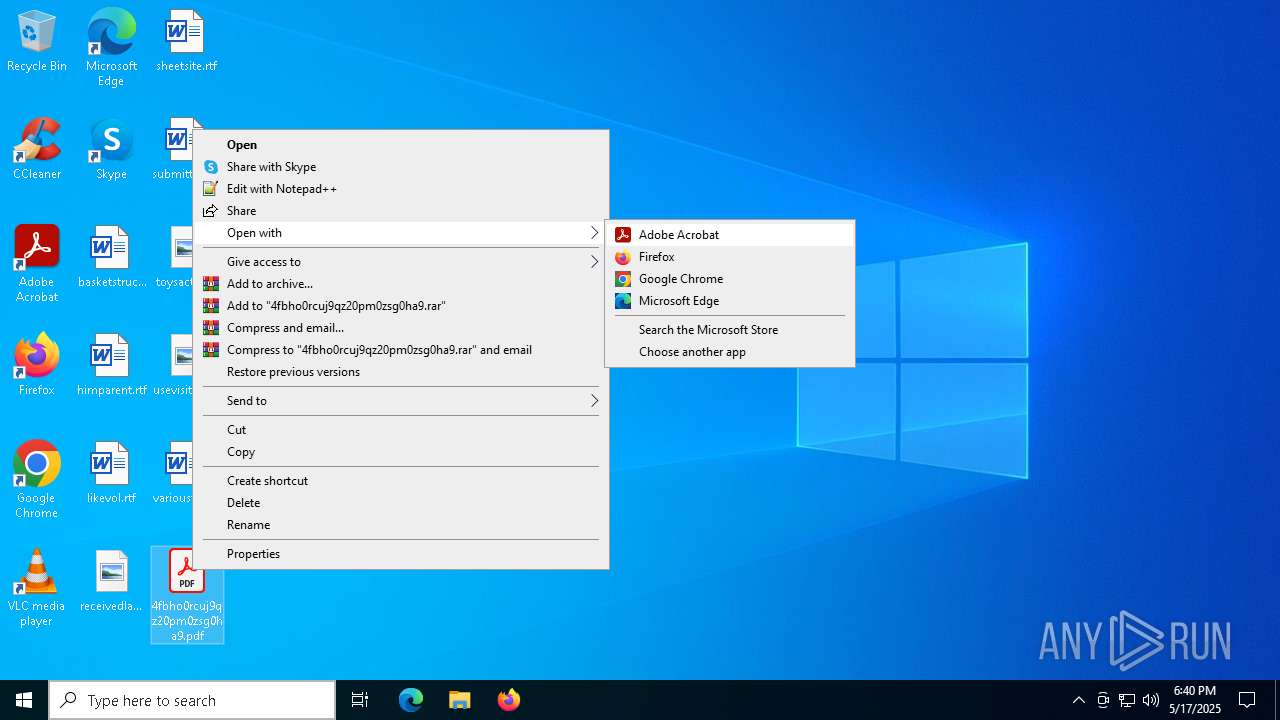Launch Firefox from the taskbar
Image resolution: width=1280 pixels, height=720 pixels.
pyautogui.click(x=508, y=700)
